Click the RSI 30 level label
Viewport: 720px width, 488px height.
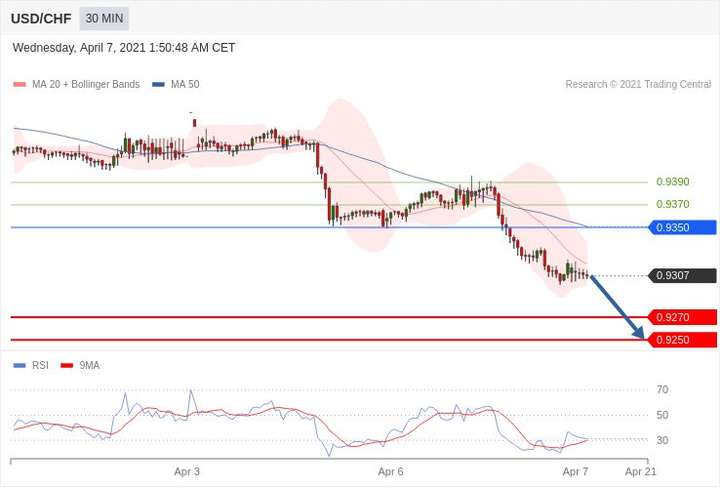pos(662,440)
